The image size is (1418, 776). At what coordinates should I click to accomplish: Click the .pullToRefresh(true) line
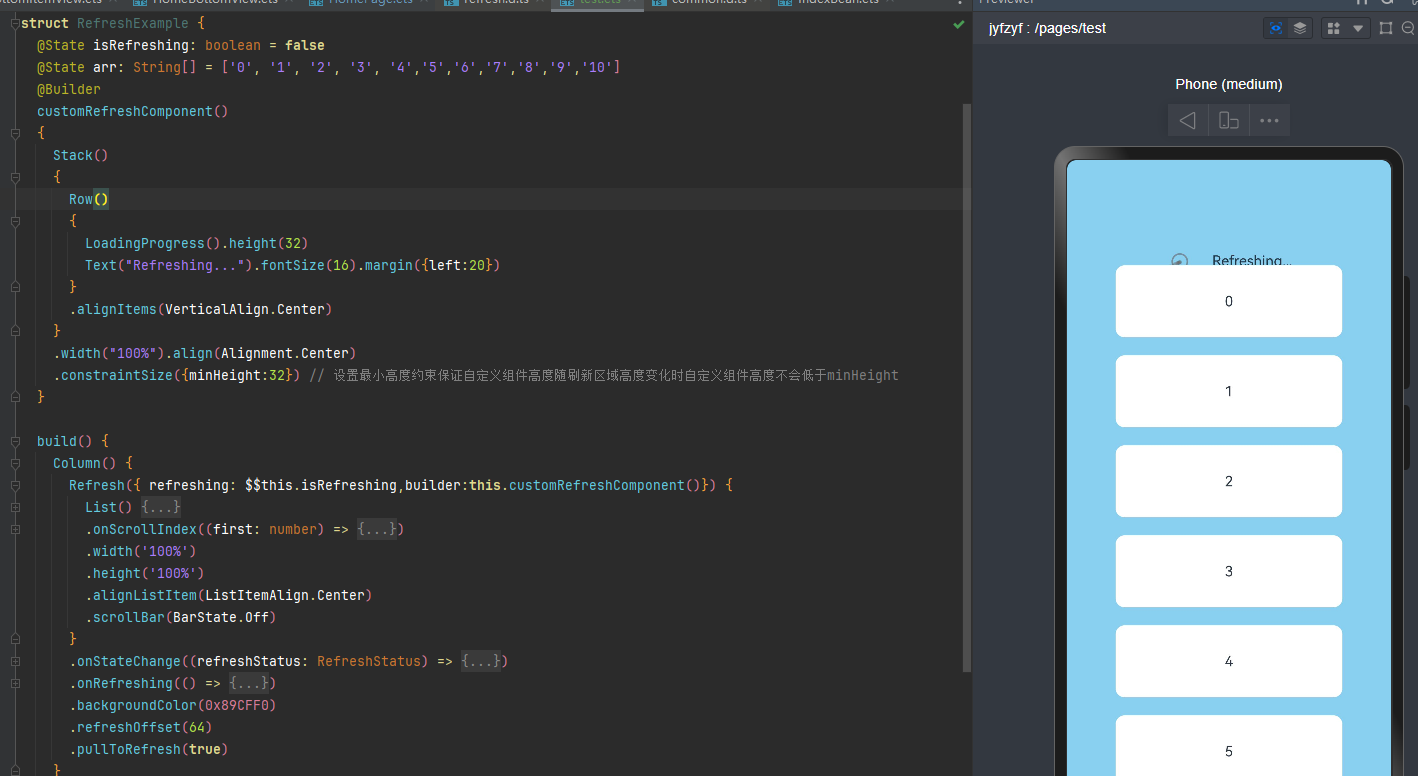[x=149, y=749]
